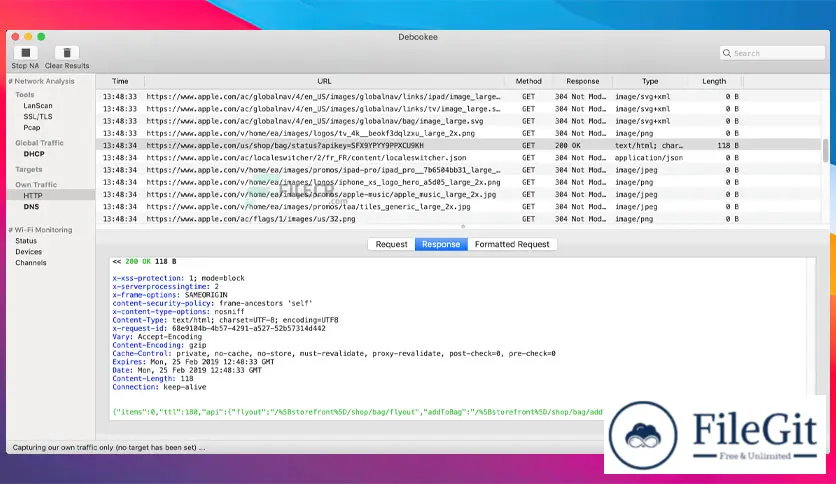Select the globalnav/links/tv image row
Image resolution: width=836 pixels, height=484 pixels.
[459, 109]
